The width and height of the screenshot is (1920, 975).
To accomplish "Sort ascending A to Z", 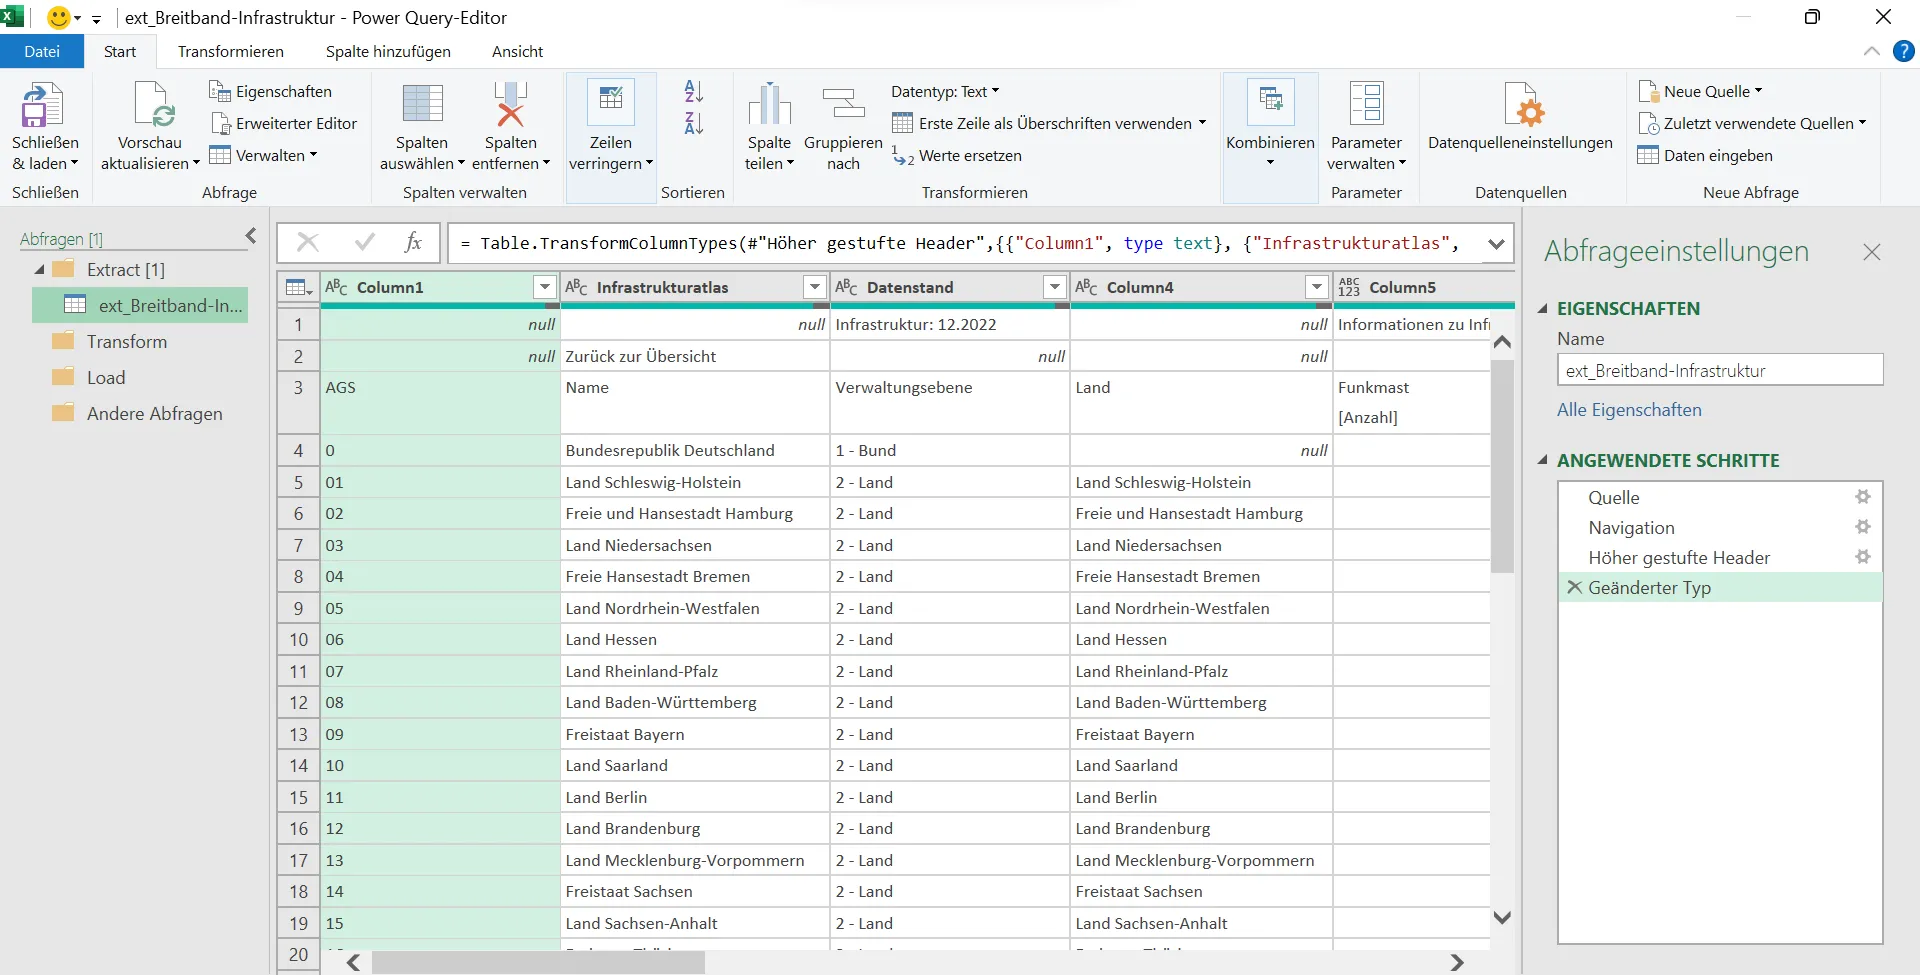I will (x=694, y=91).
